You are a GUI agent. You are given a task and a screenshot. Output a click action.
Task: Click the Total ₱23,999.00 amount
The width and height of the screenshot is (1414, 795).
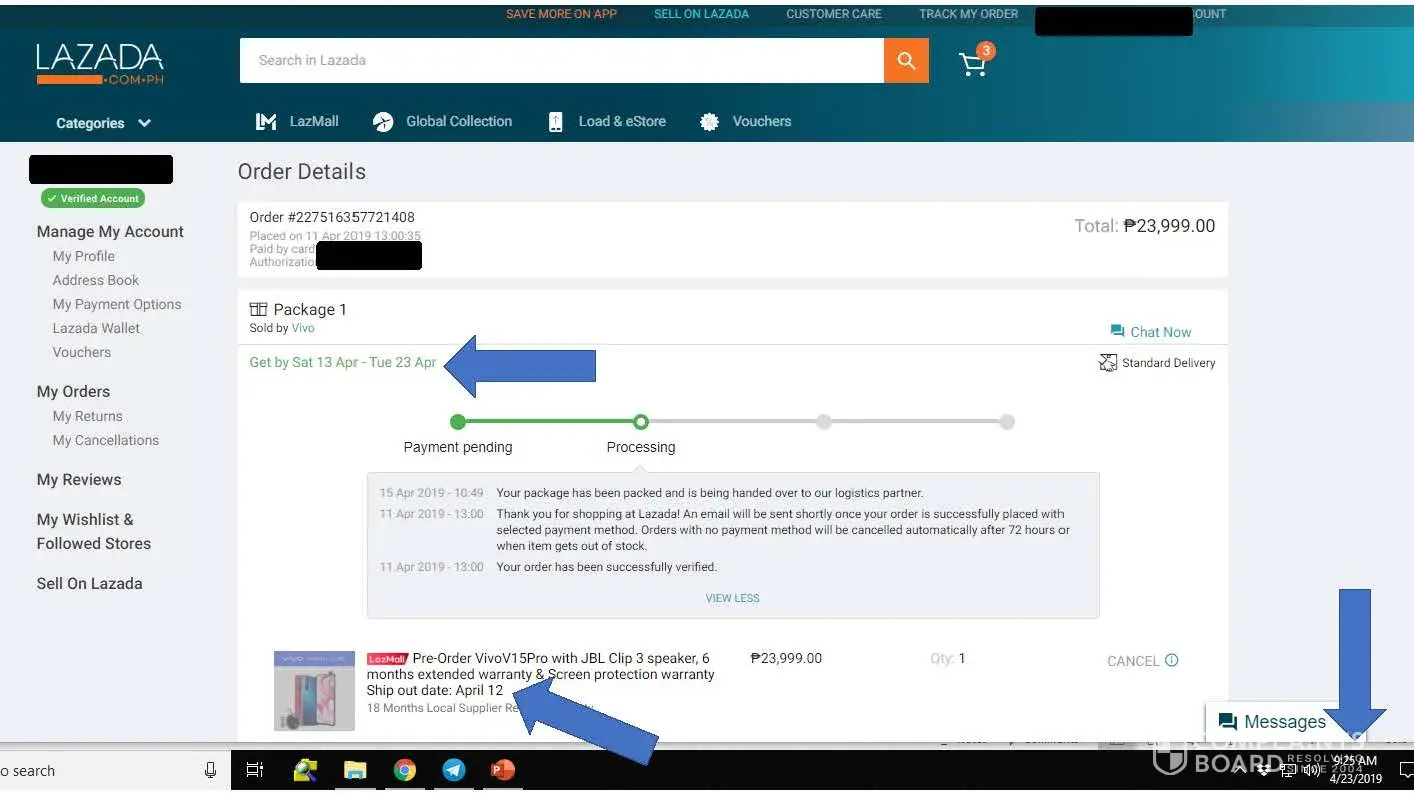point(1145,226)
